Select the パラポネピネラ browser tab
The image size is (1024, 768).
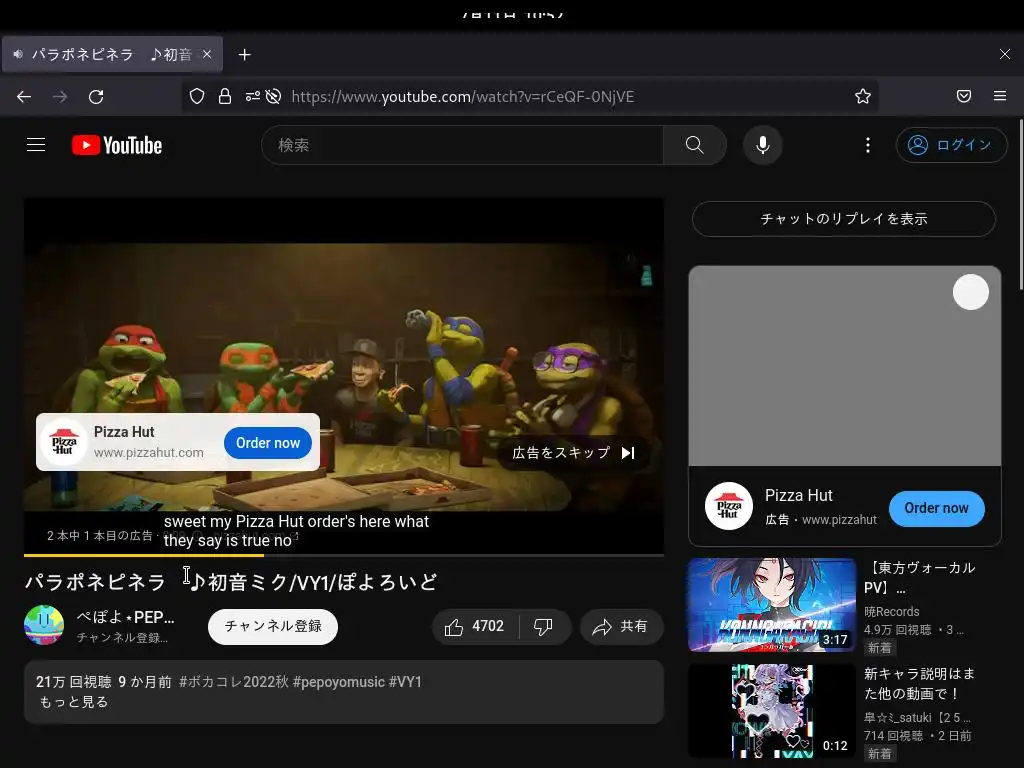pyautogui.click(x=112, y=54)
